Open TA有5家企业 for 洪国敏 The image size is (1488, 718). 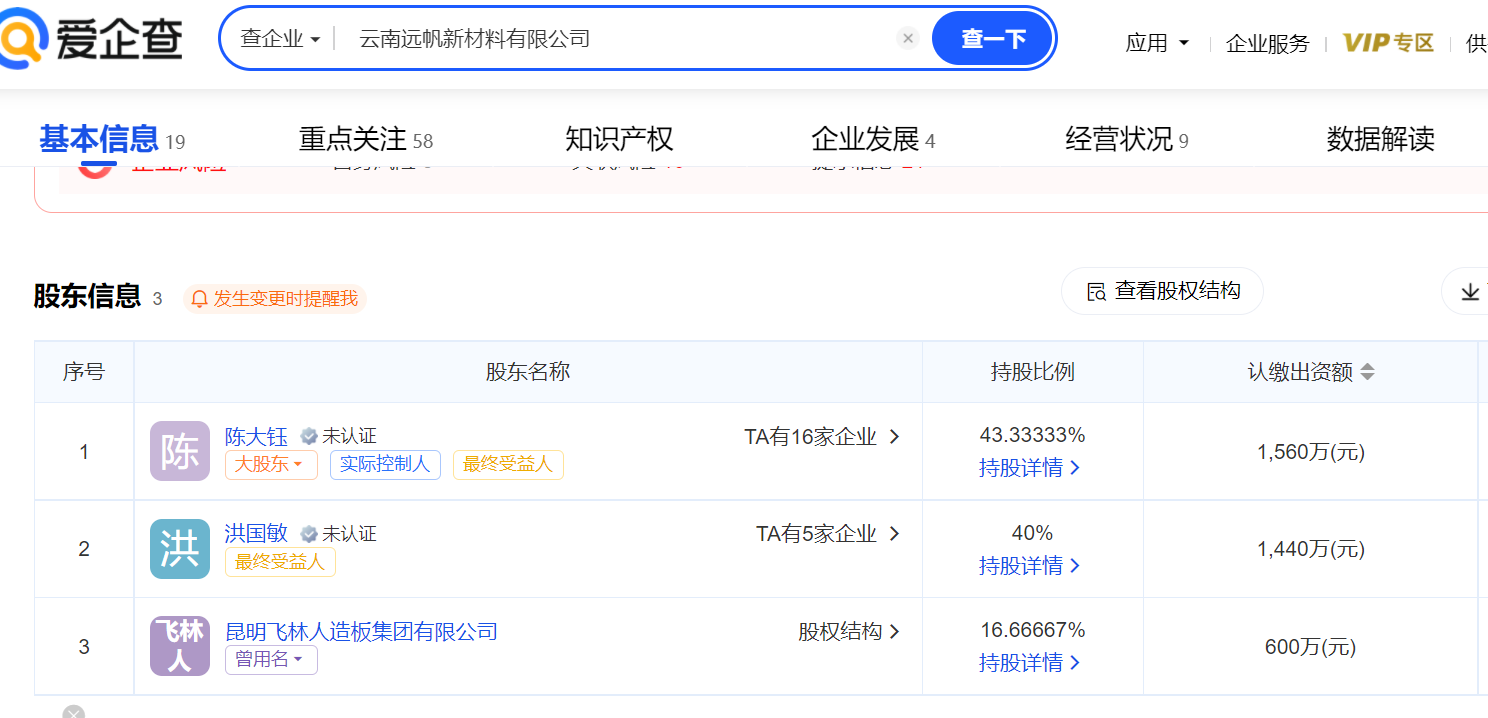point(828,534)
